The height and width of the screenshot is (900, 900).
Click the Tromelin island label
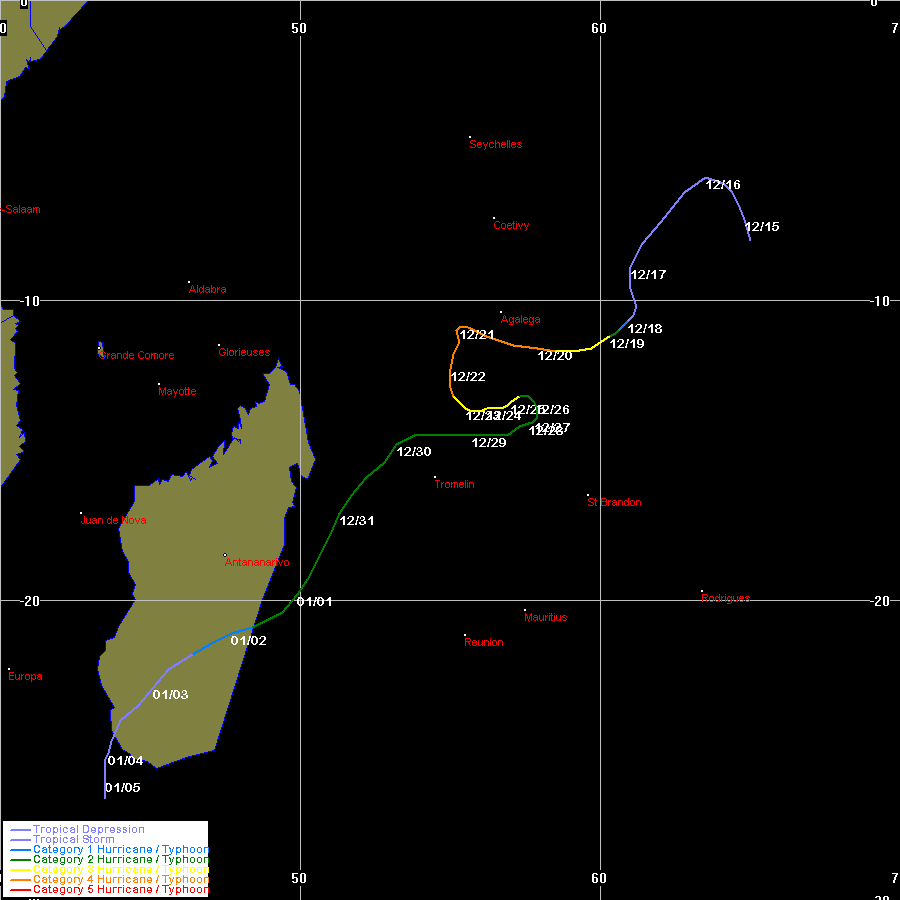pyautogui.click(x=454, y=485)
